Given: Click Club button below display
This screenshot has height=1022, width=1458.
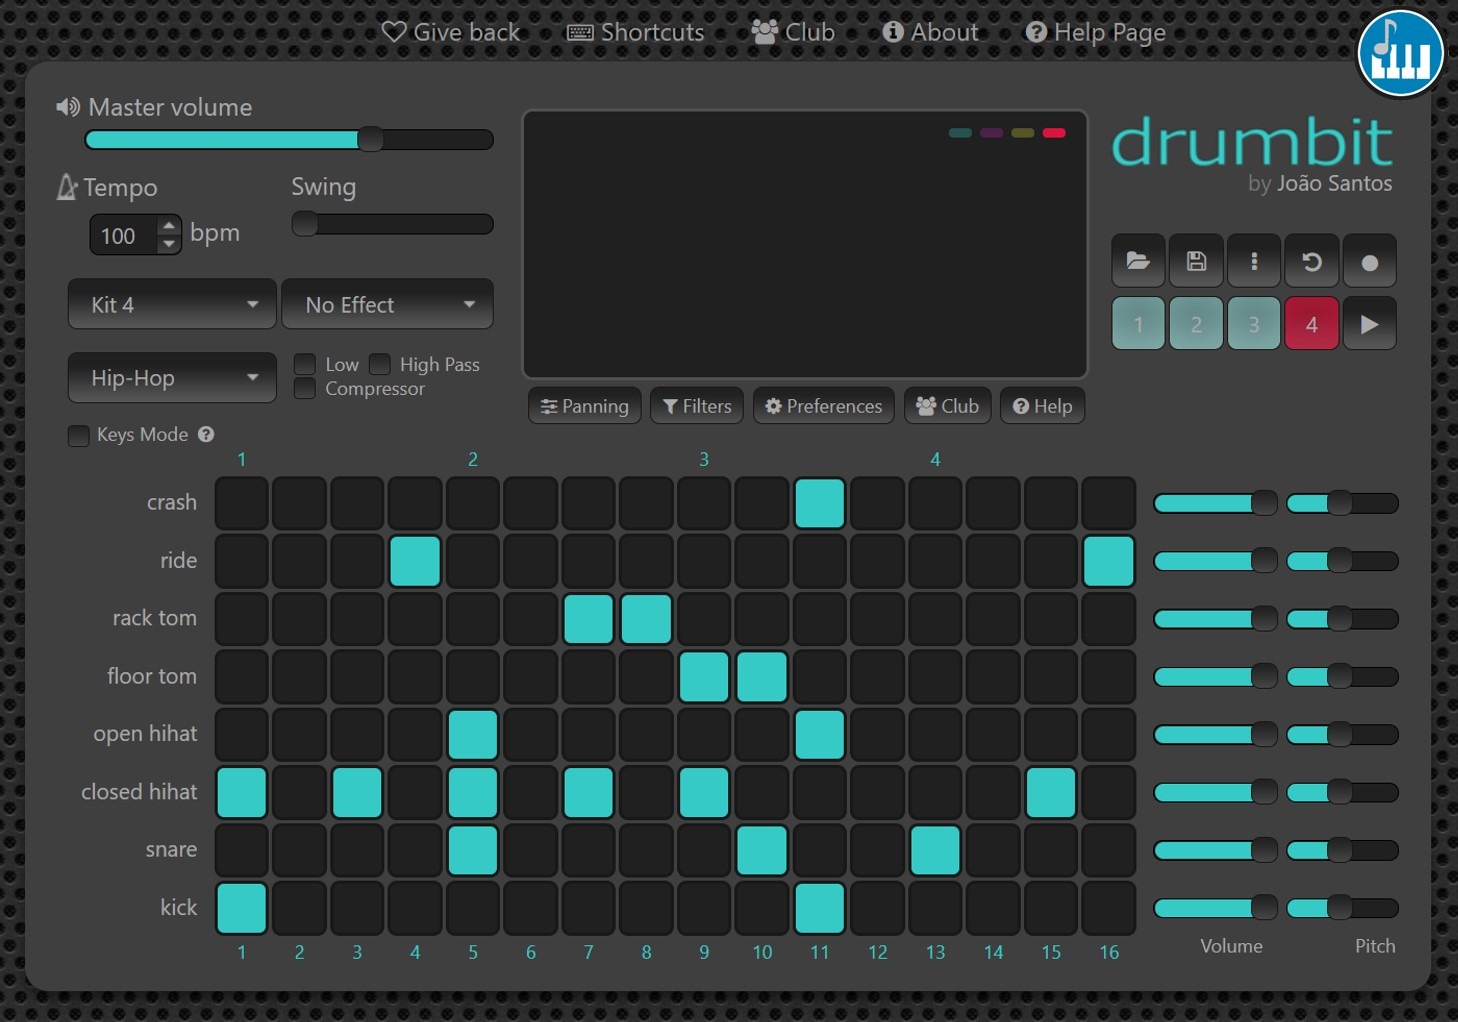Looking at the screenshot, I should tap(948, 406).
